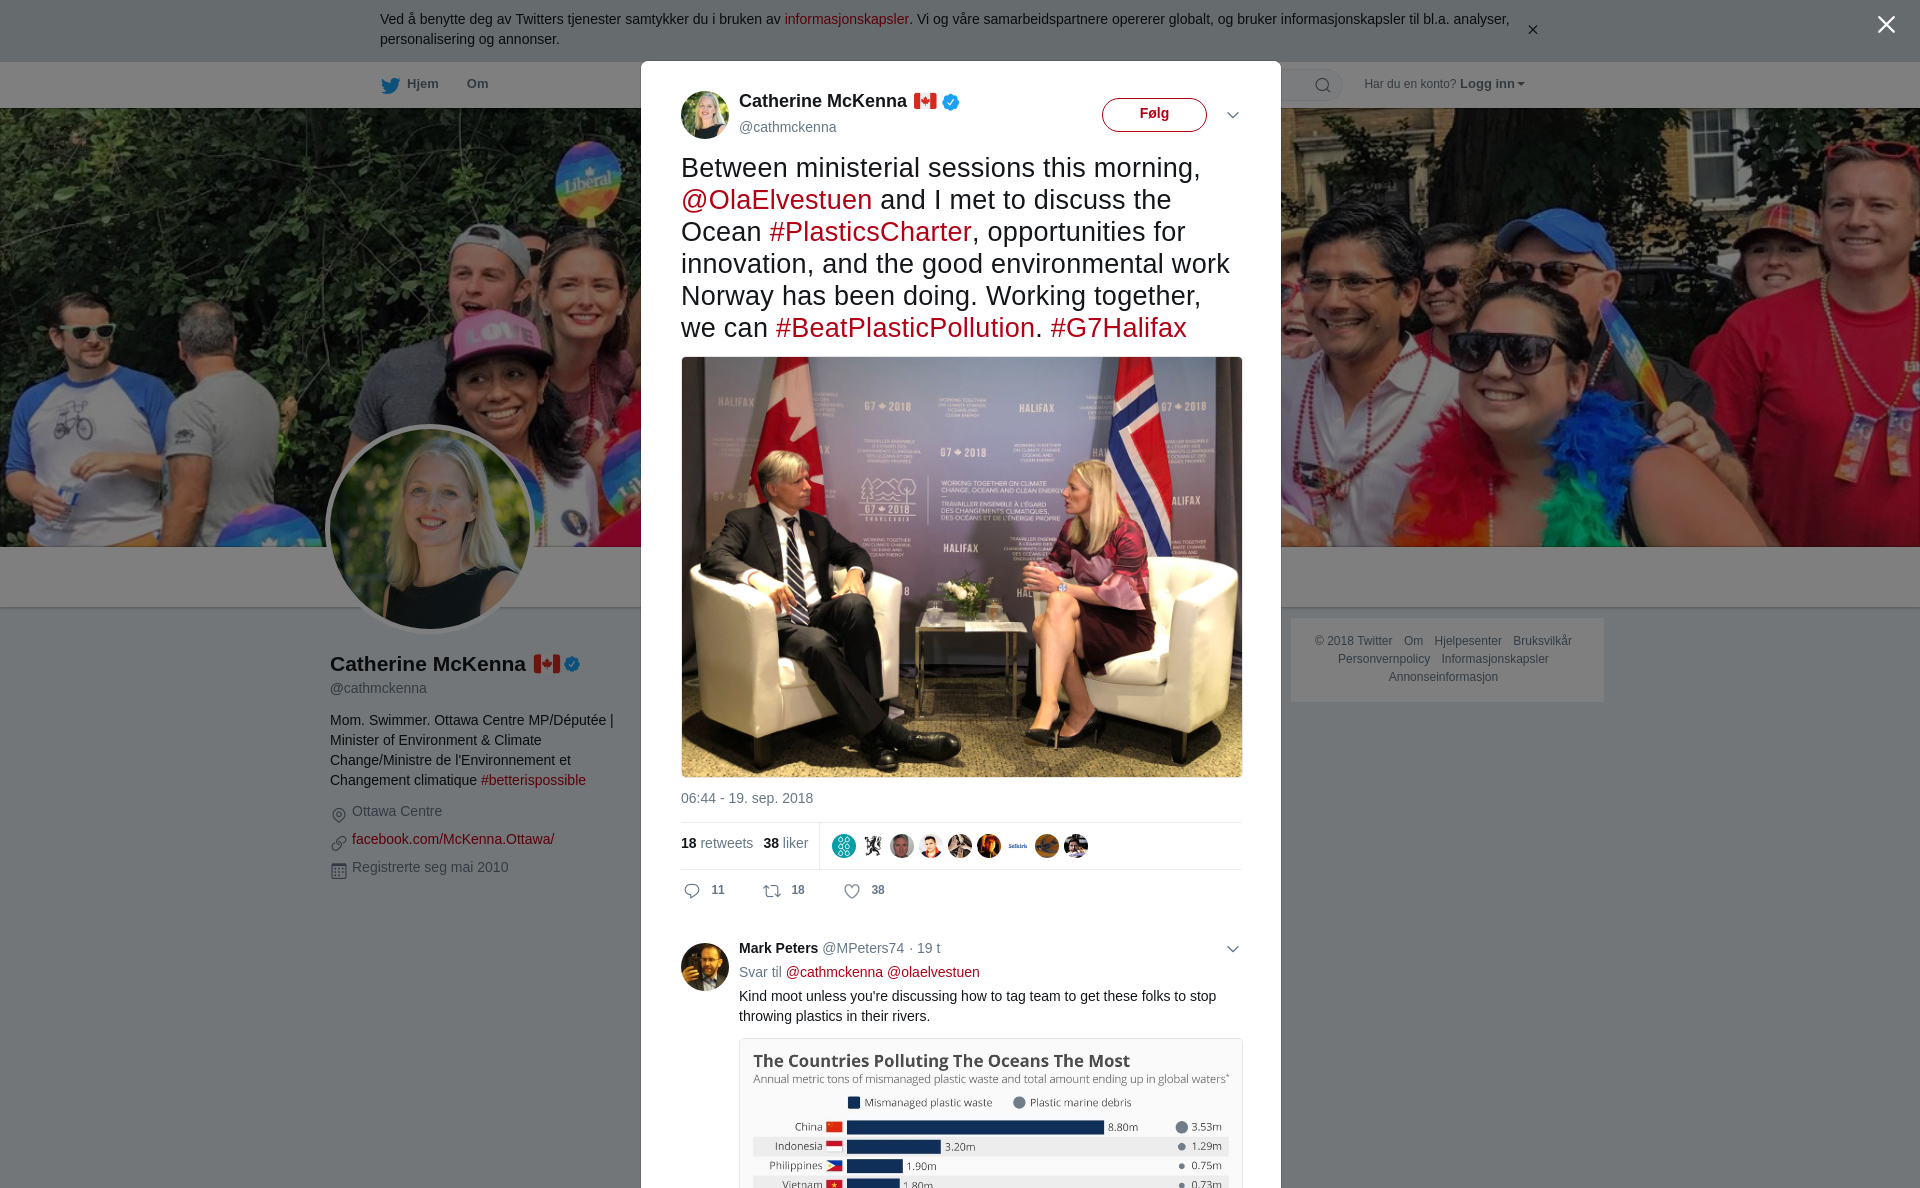
Task: Open the @OlaElvestuen mention link
Action: pos(776,200)
